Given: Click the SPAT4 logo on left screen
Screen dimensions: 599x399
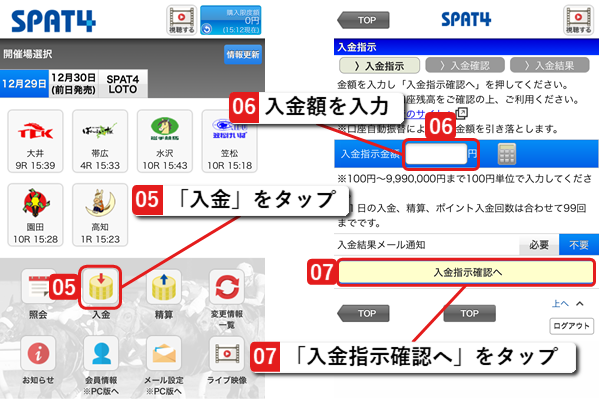Looking at the screenshot, I should [x=53, y=21].
